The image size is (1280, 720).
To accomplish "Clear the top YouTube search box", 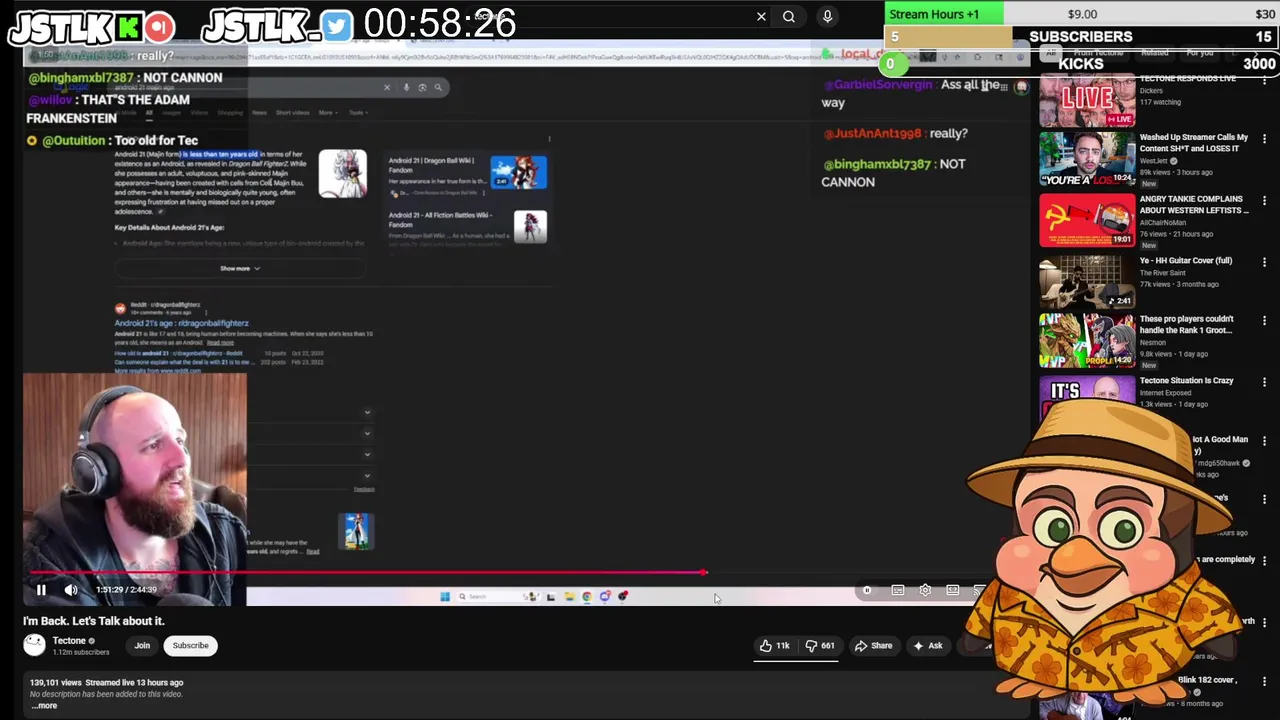I will click(761, 16).
